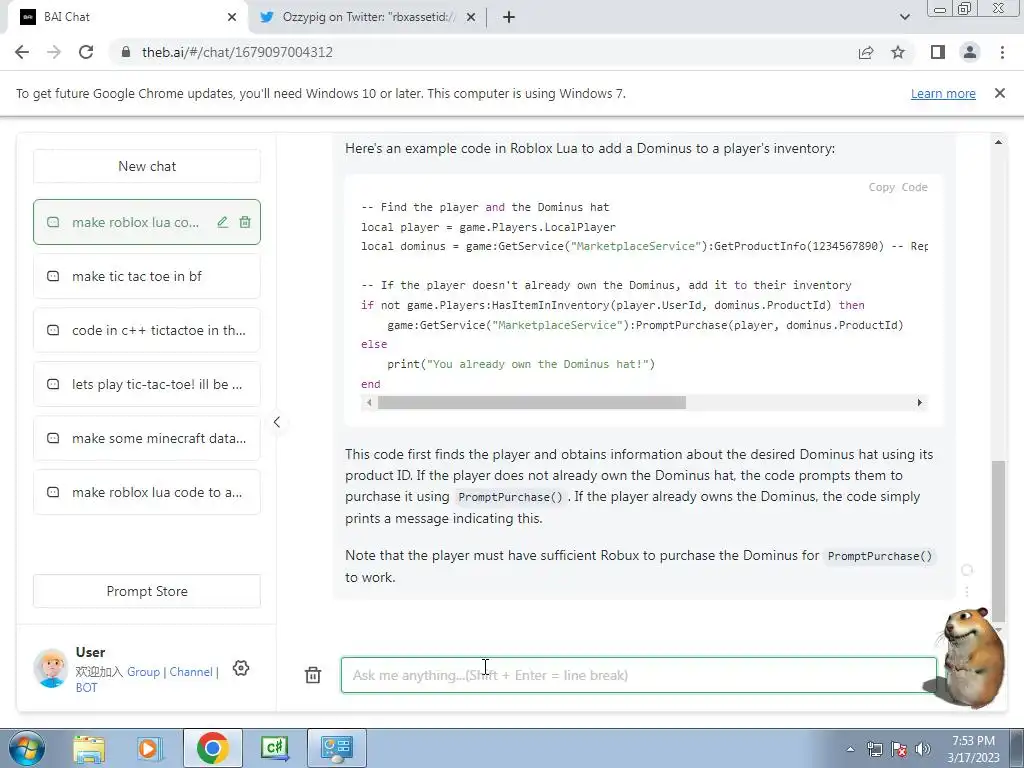This screenshot has height=768, width=1024.
Task: Go back to the previous page
Action: pyautogui.click(x=22, y=52)
